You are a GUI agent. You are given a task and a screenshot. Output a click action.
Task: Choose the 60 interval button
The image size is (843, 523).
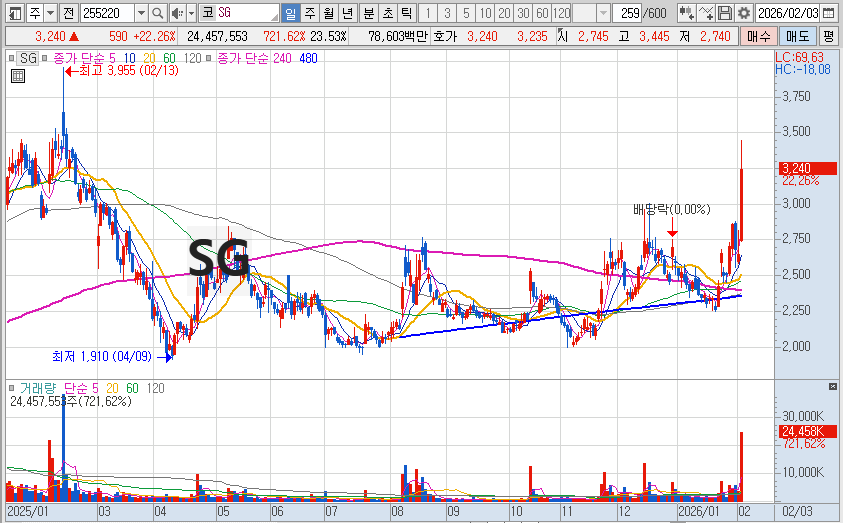(x=542, y=13)
